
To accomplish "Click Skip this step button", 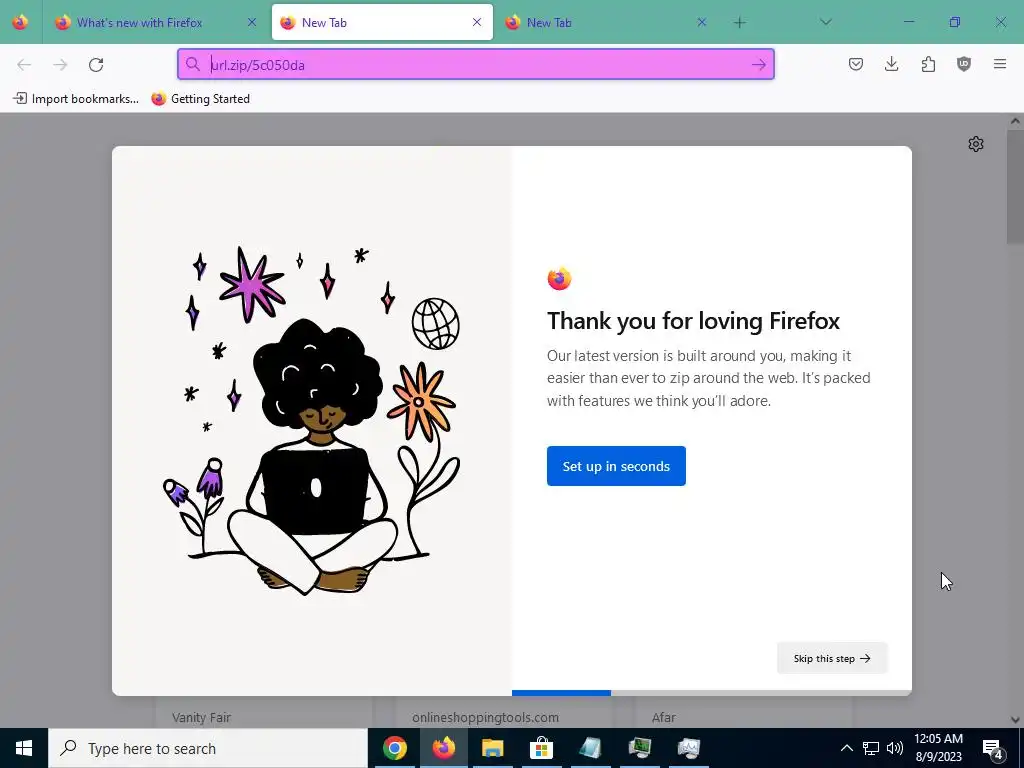I will (832, 658).
